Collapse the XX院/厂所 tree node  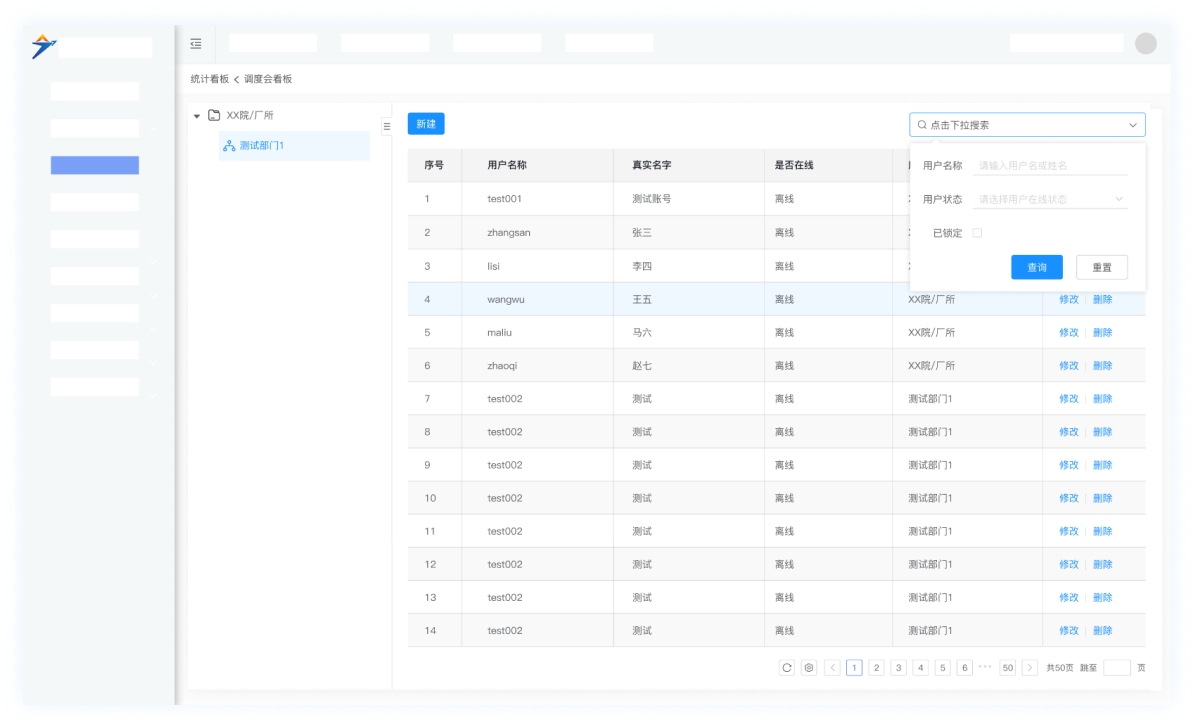tap(197, 116)
